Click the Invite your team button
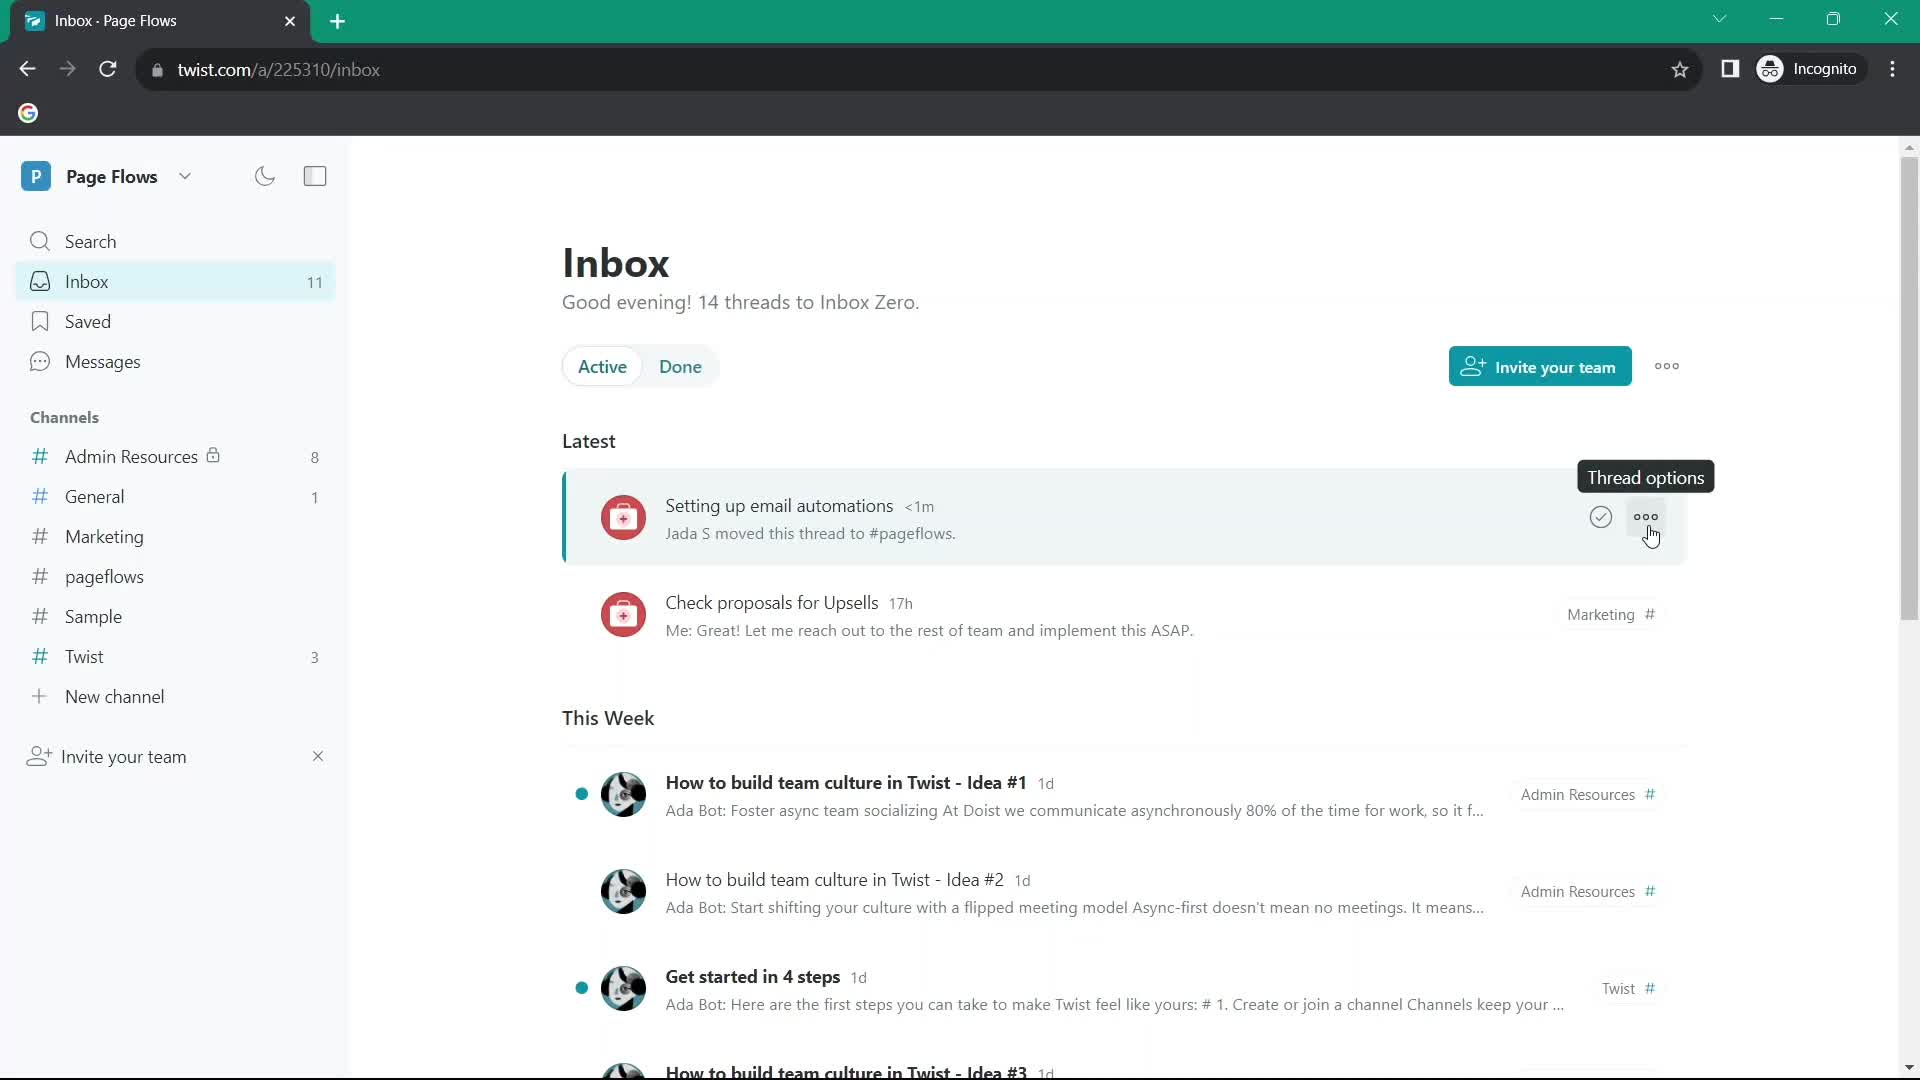This screenshot has width=1920, height=1080. pos(1540,365)
